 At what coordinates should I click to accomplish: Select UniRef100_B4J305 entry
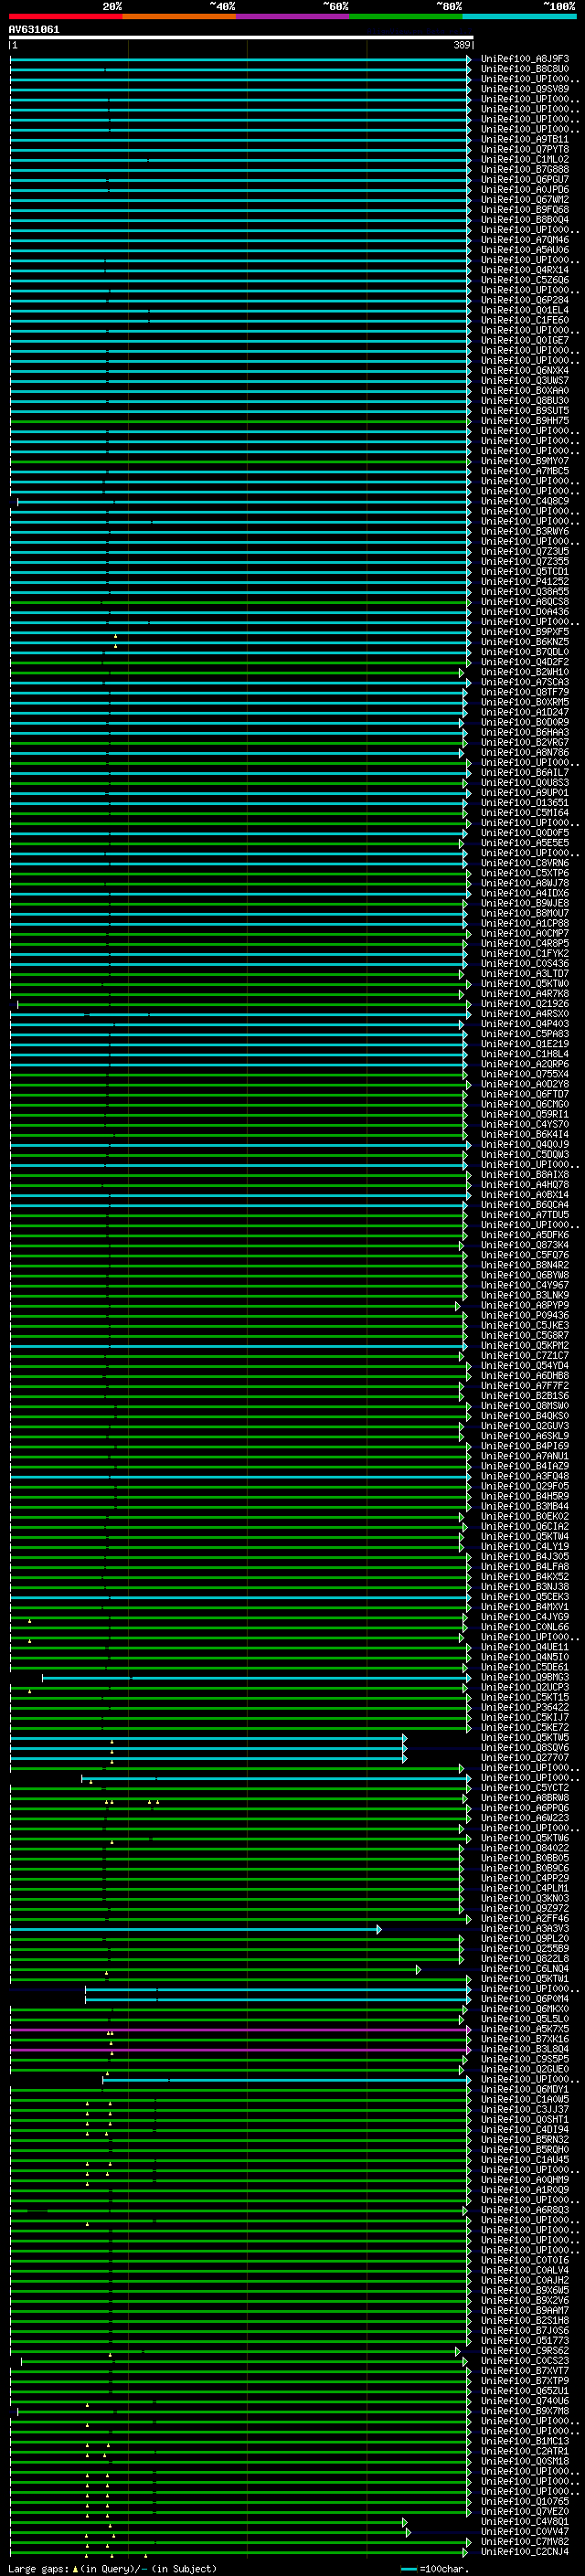point(525,1557)
